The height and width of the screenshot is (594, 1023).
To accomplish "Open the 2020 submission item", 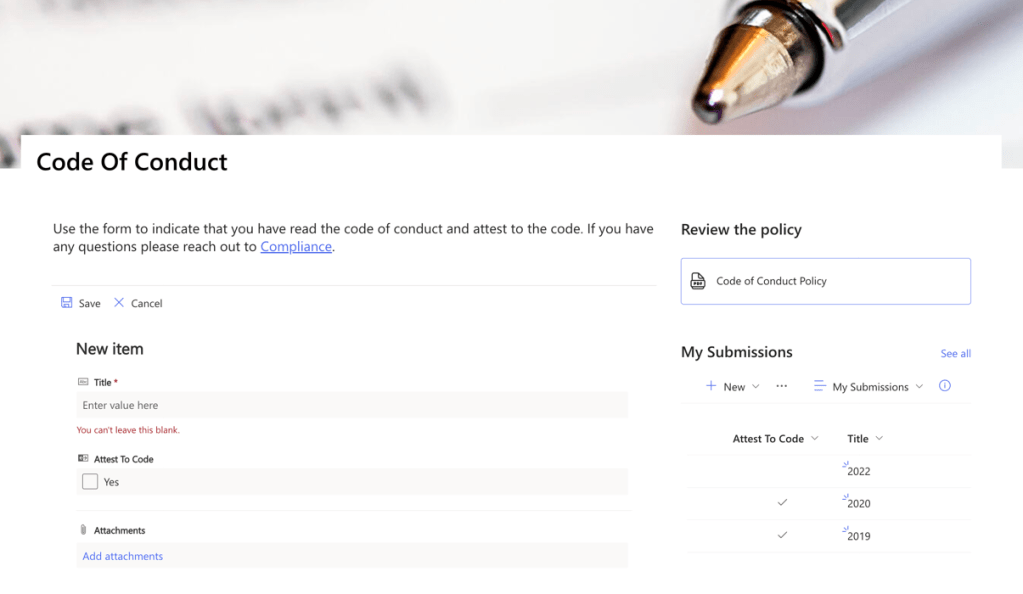I will 859,504.
